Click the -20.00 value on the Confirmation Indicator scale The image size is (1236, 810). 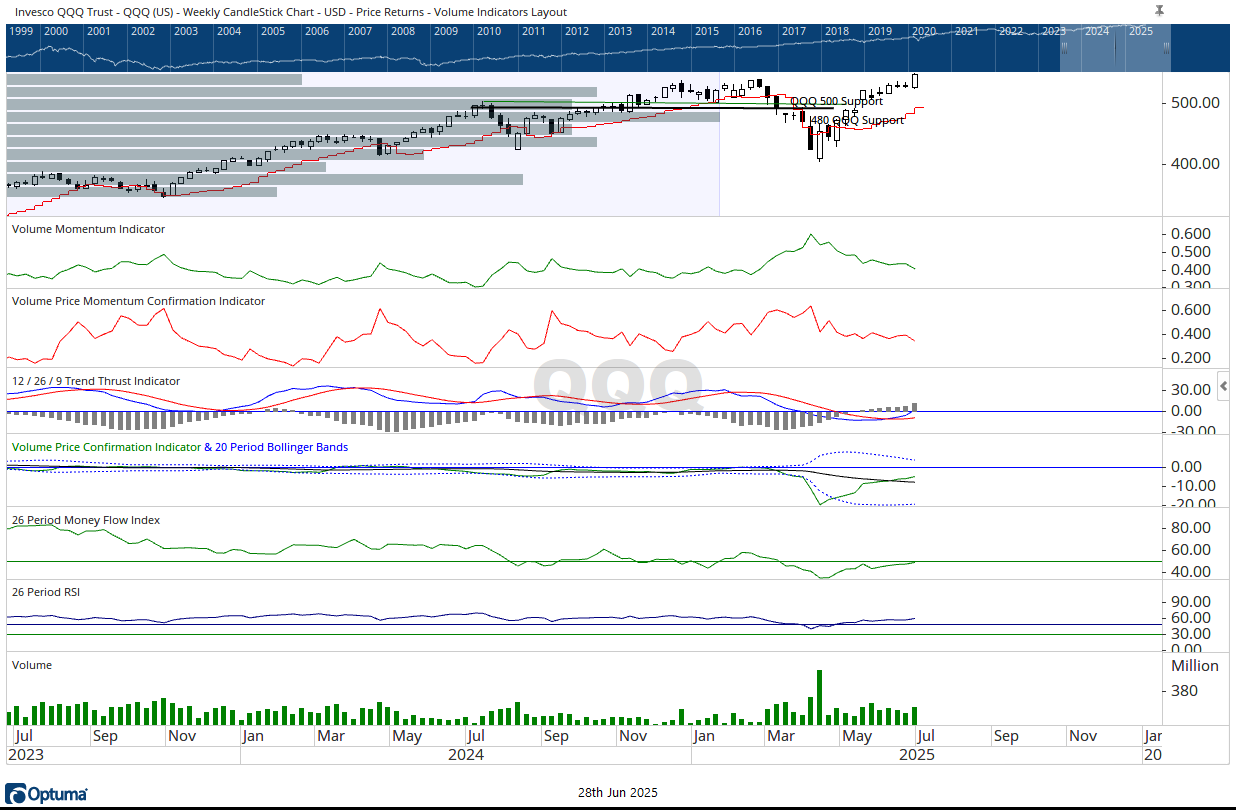(x=1192, y=505)
